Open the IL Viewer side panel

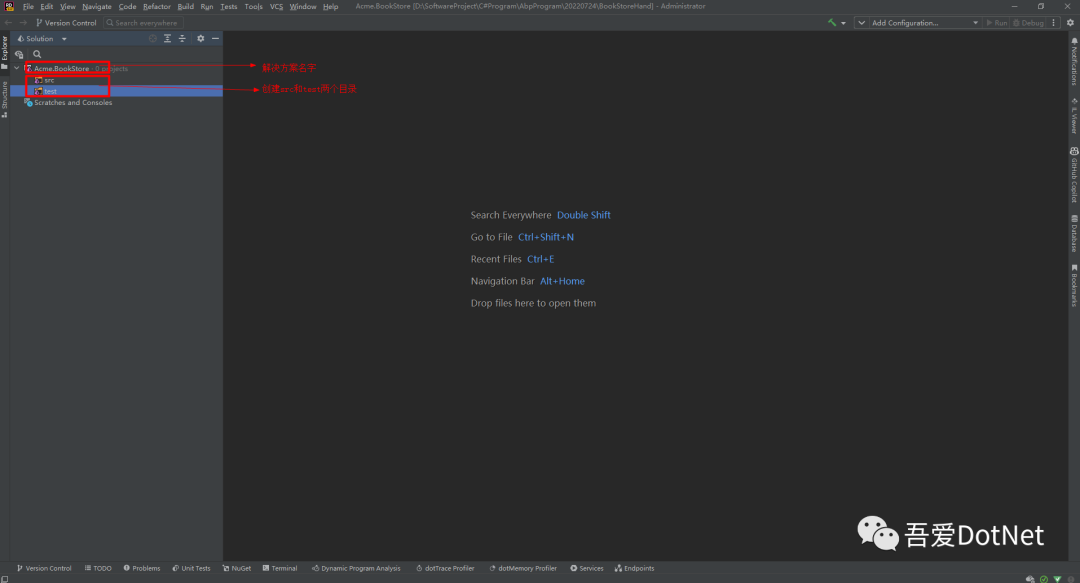click(x=1074, y=115)
